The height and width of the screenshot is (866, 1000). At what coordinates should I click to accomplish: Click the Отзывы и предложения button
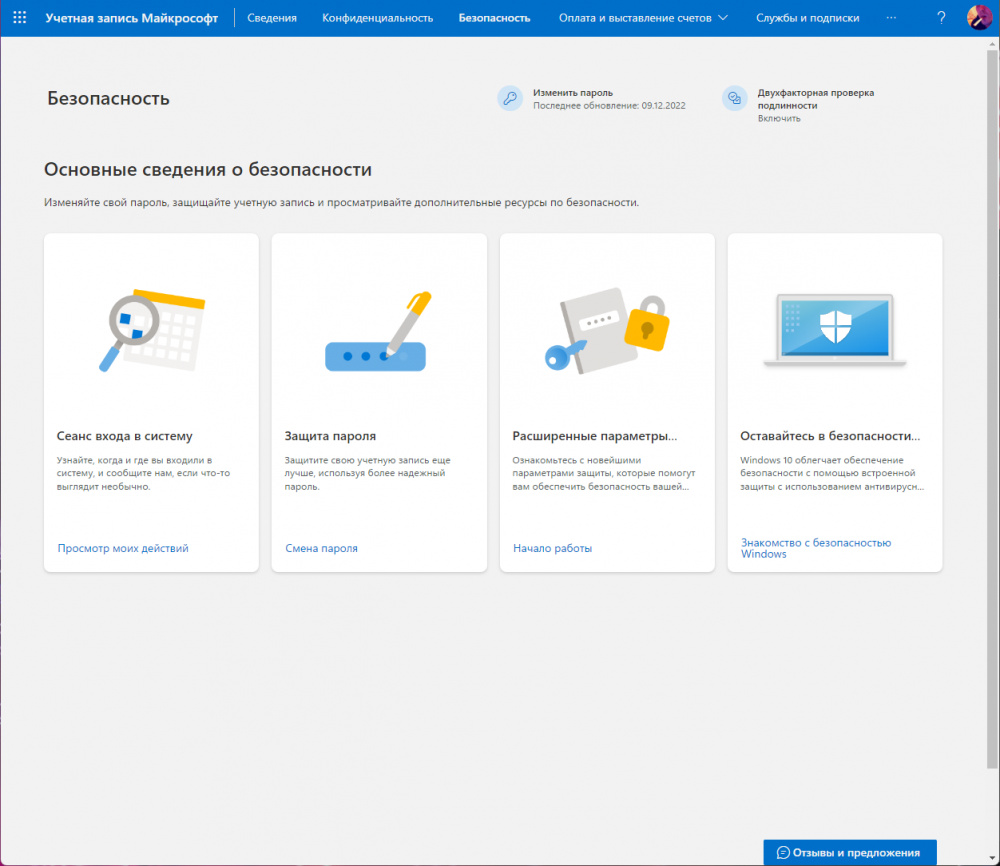coord(849,853)
